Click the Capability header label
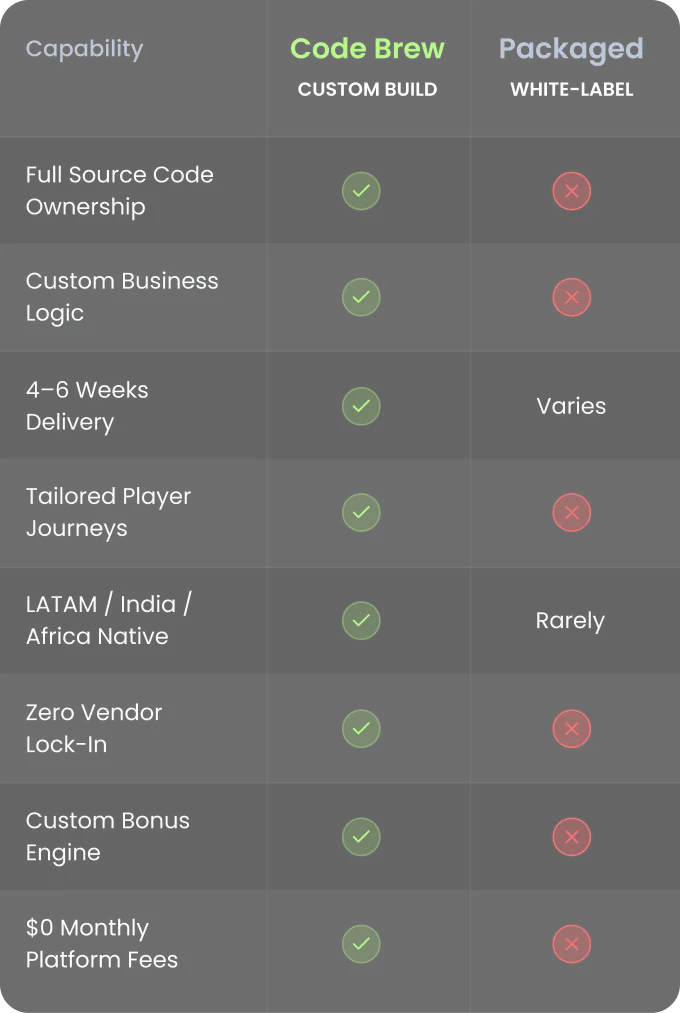This screenshot has width=680, height=1013. coord(84,49)
